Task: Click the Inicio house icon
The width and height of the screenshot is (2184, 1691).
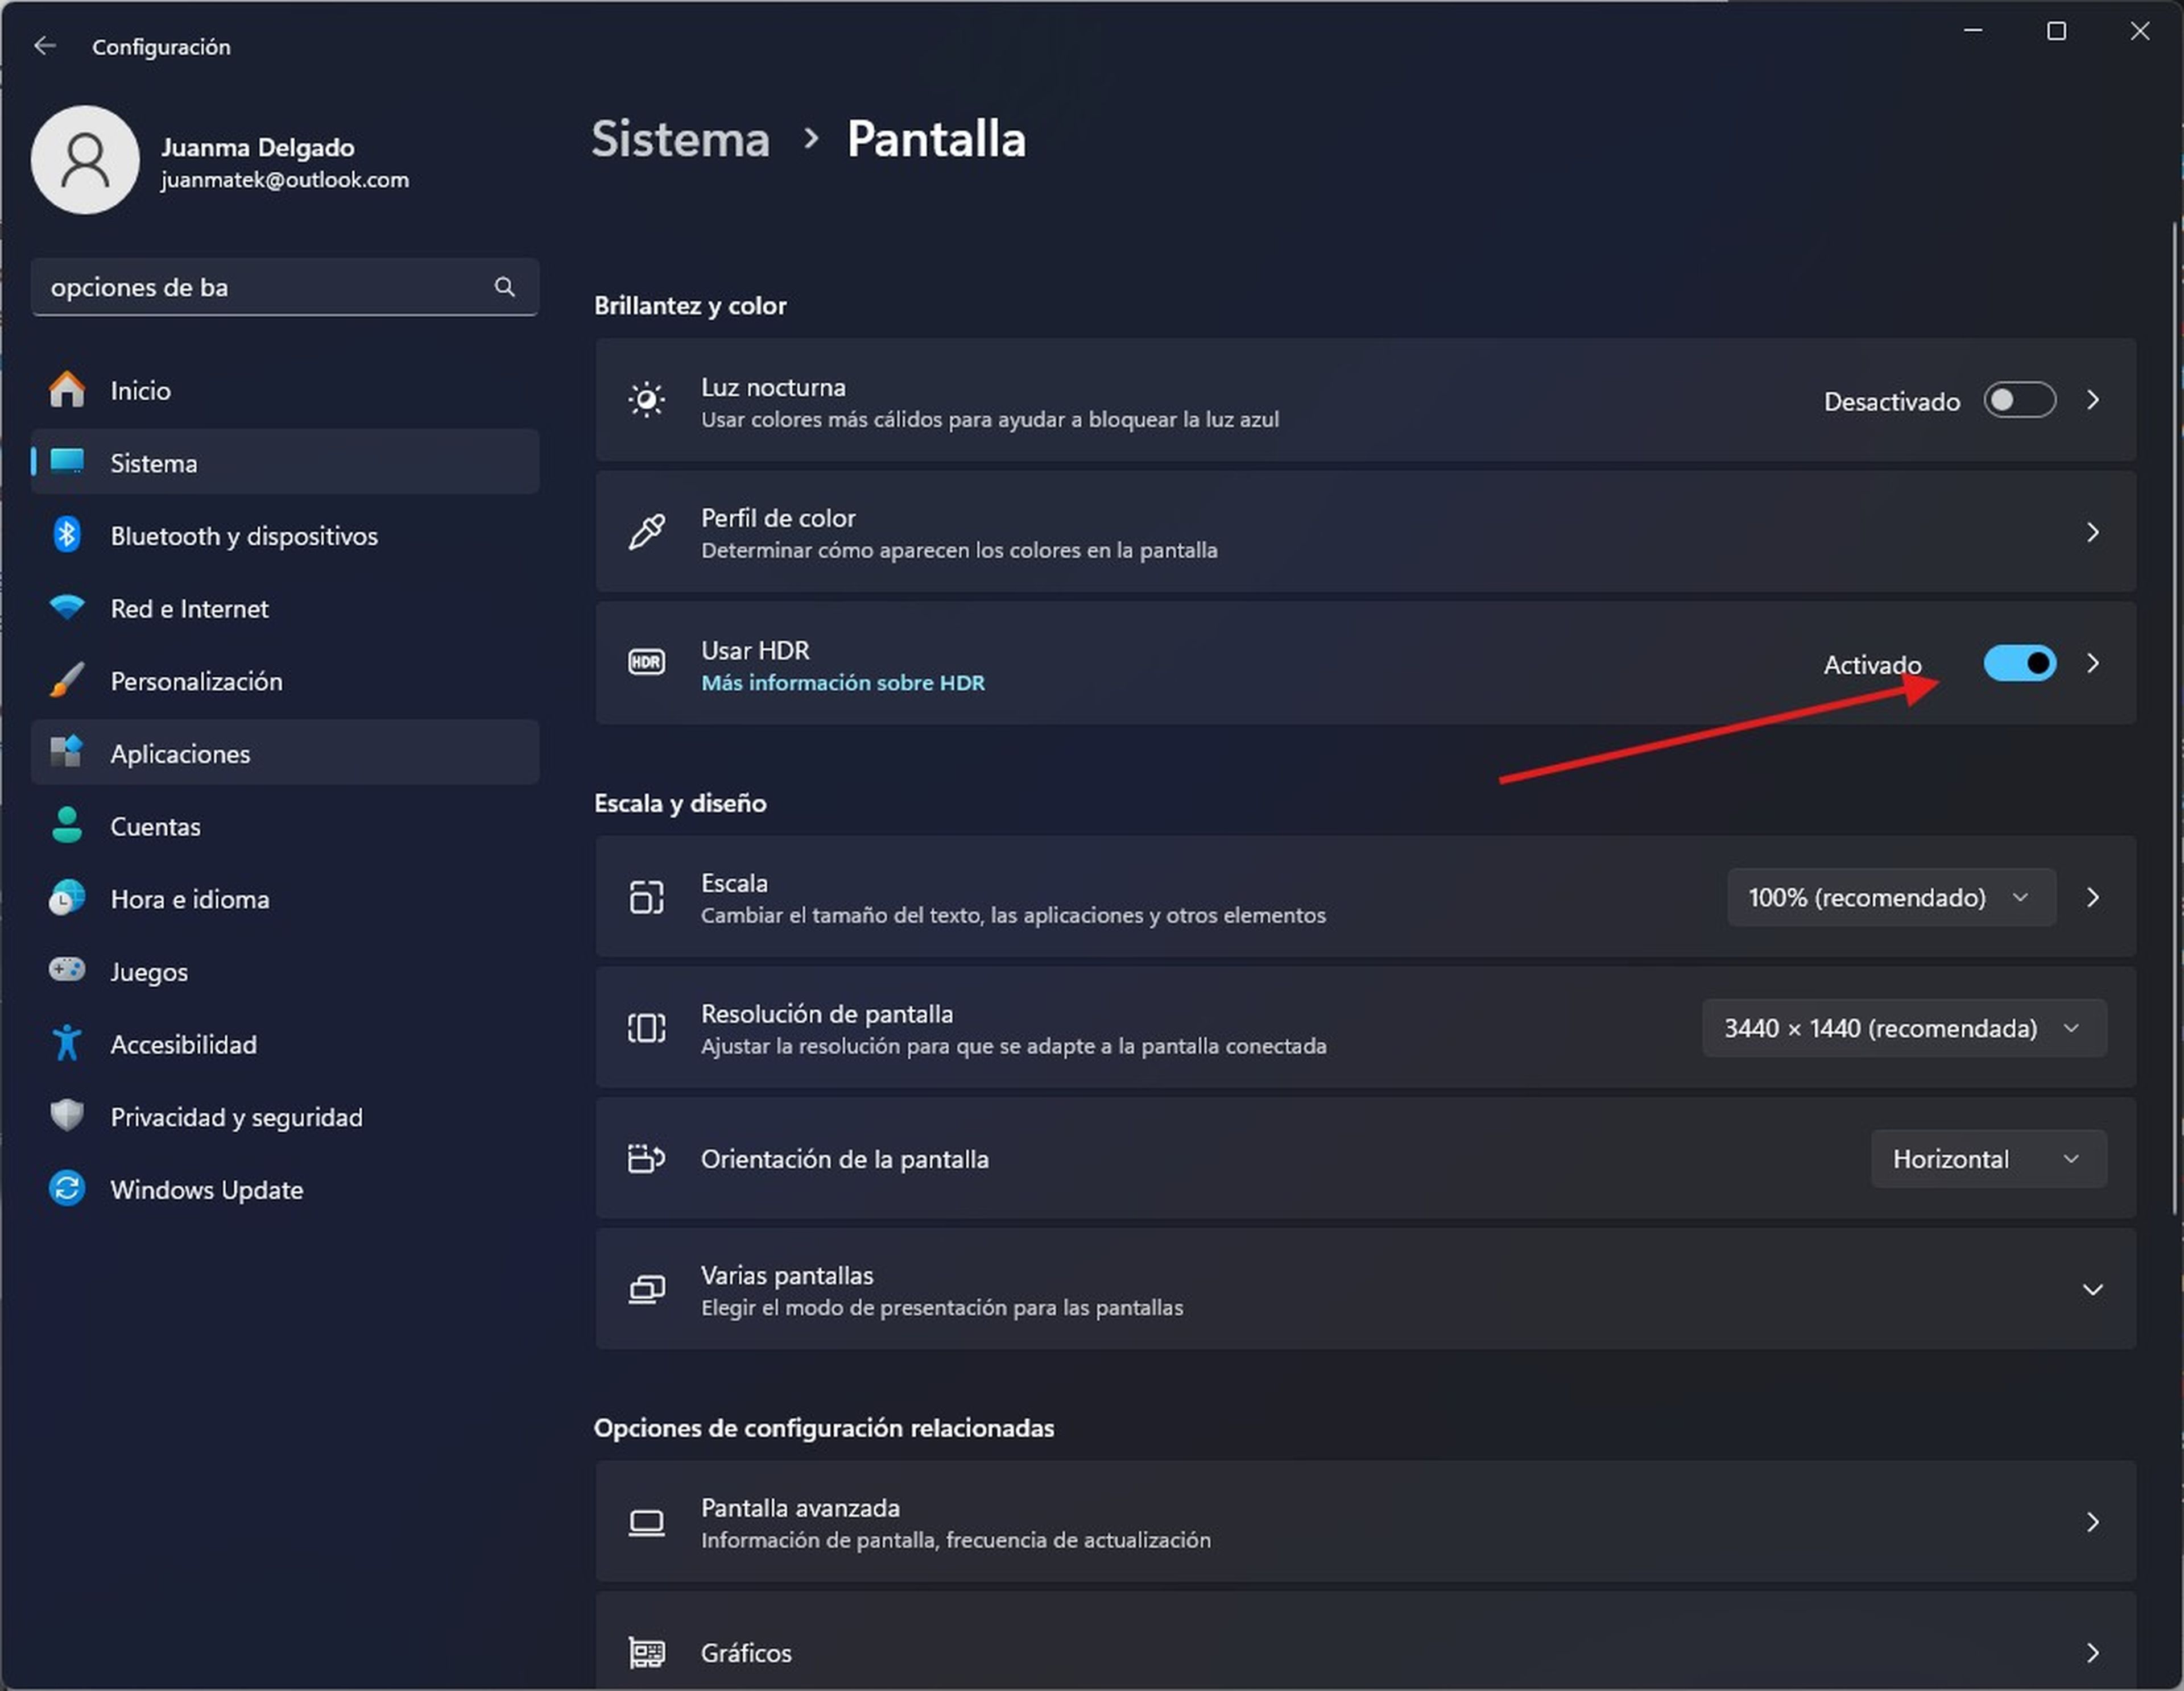Action: tap(67, 389)
